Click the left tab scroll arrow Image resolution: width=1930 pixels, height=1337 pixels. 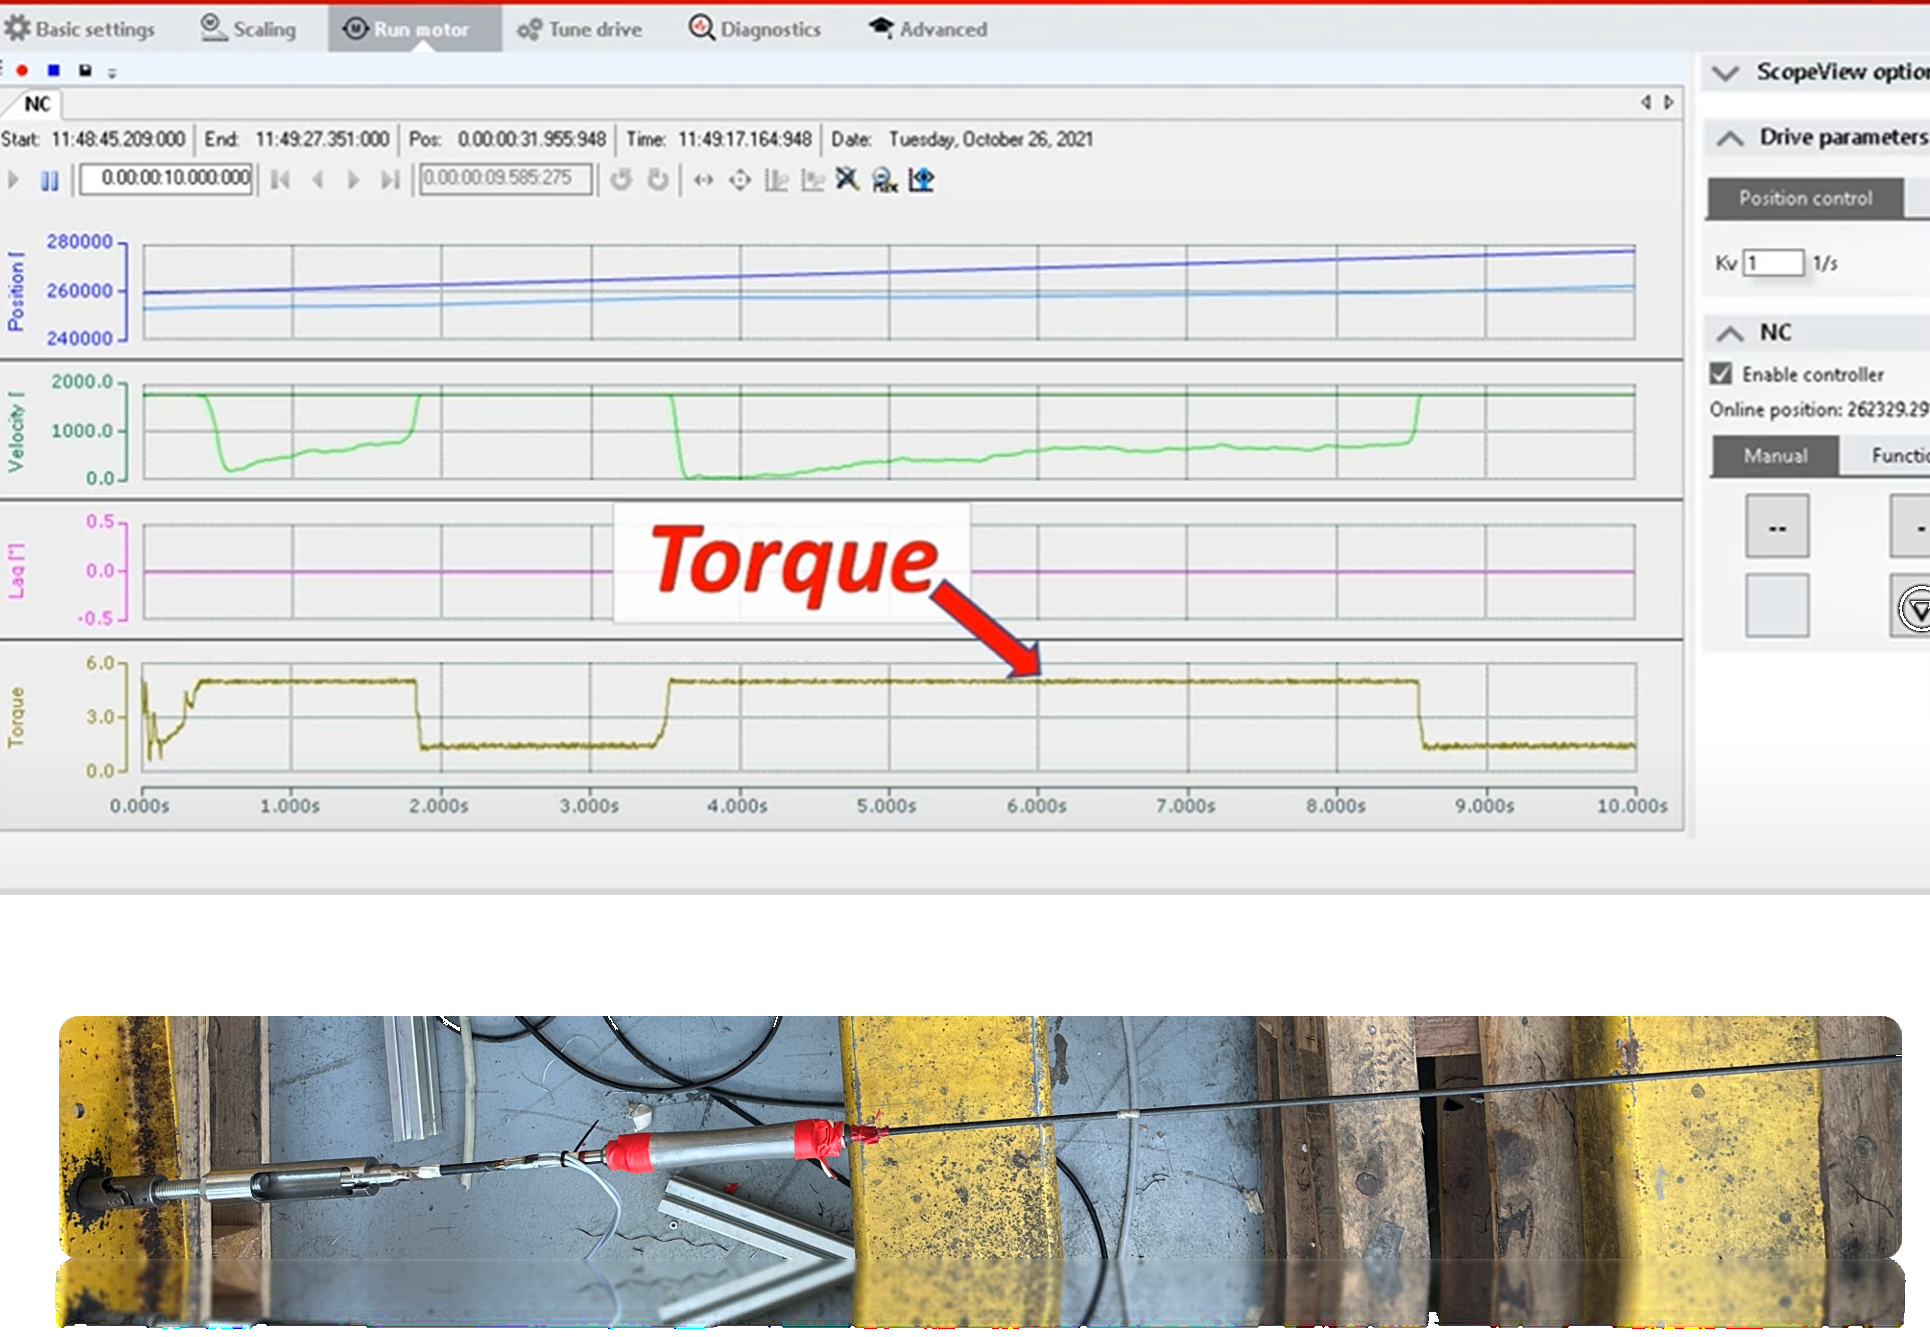1645,102
